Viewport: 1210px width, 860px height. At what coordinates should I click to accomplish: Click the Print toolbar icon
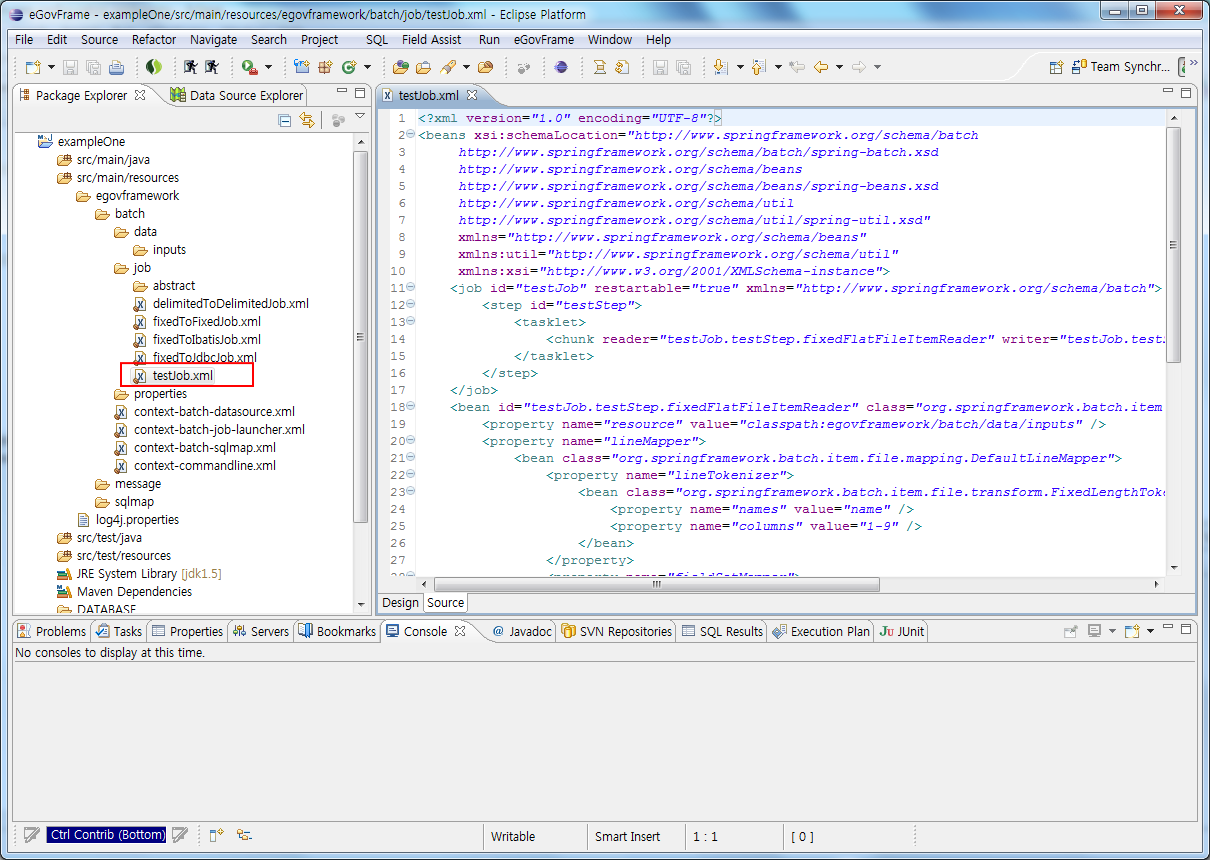(116, 67)
